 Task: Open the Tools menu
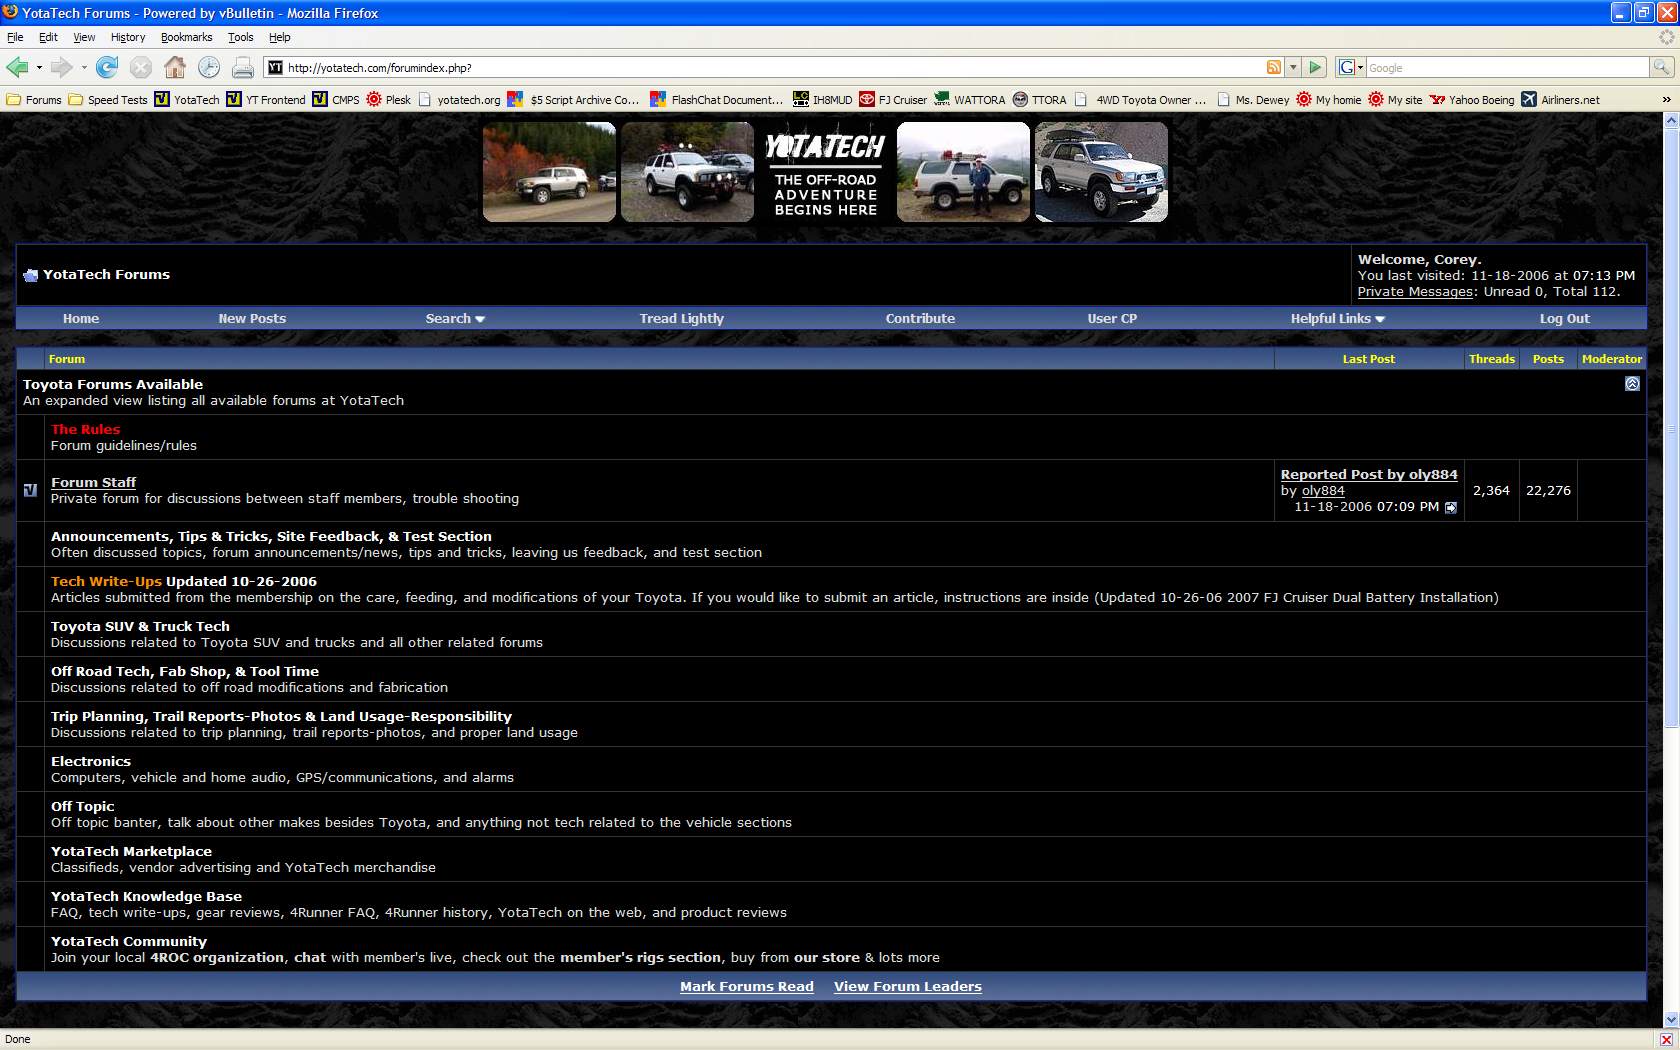coord(240,37)
